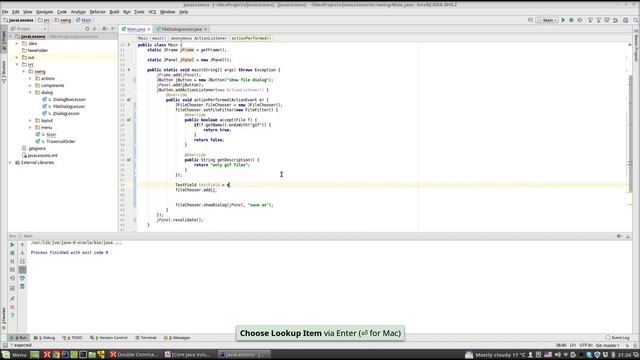
Task: Open the Messages tool window tab
Action: (177, 338)
